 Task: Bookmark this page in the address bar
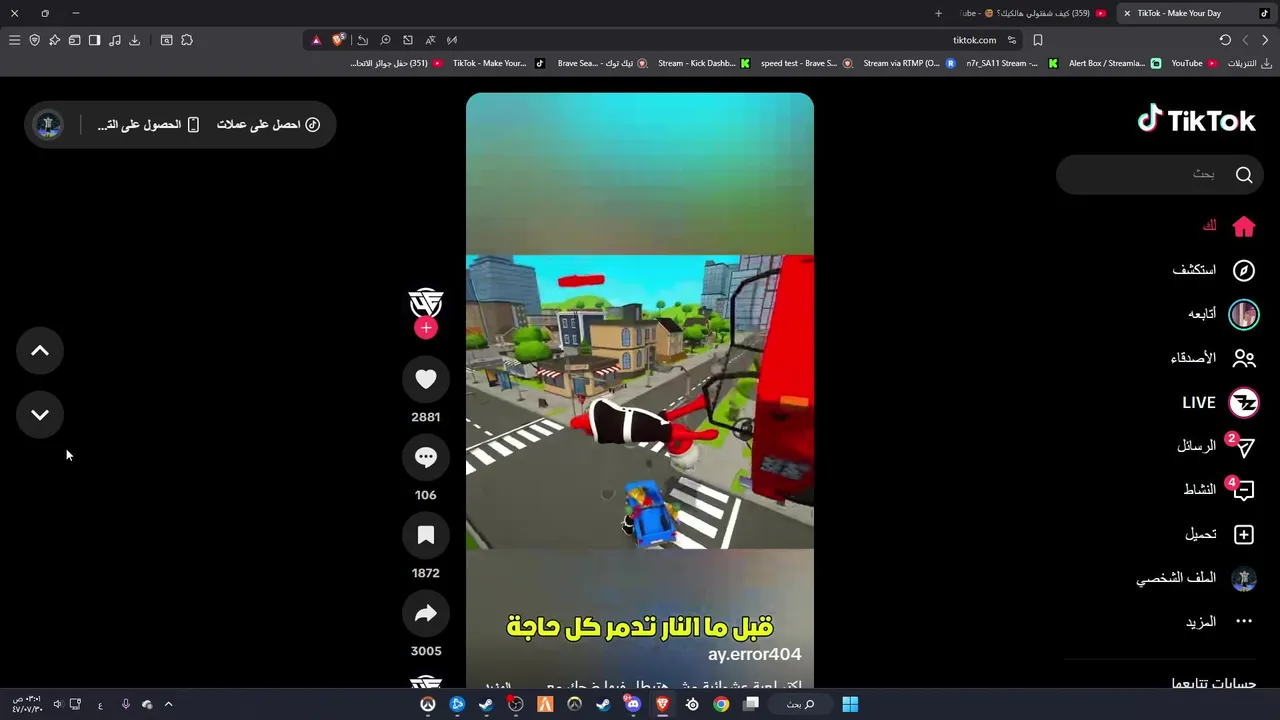(1038, 40)
